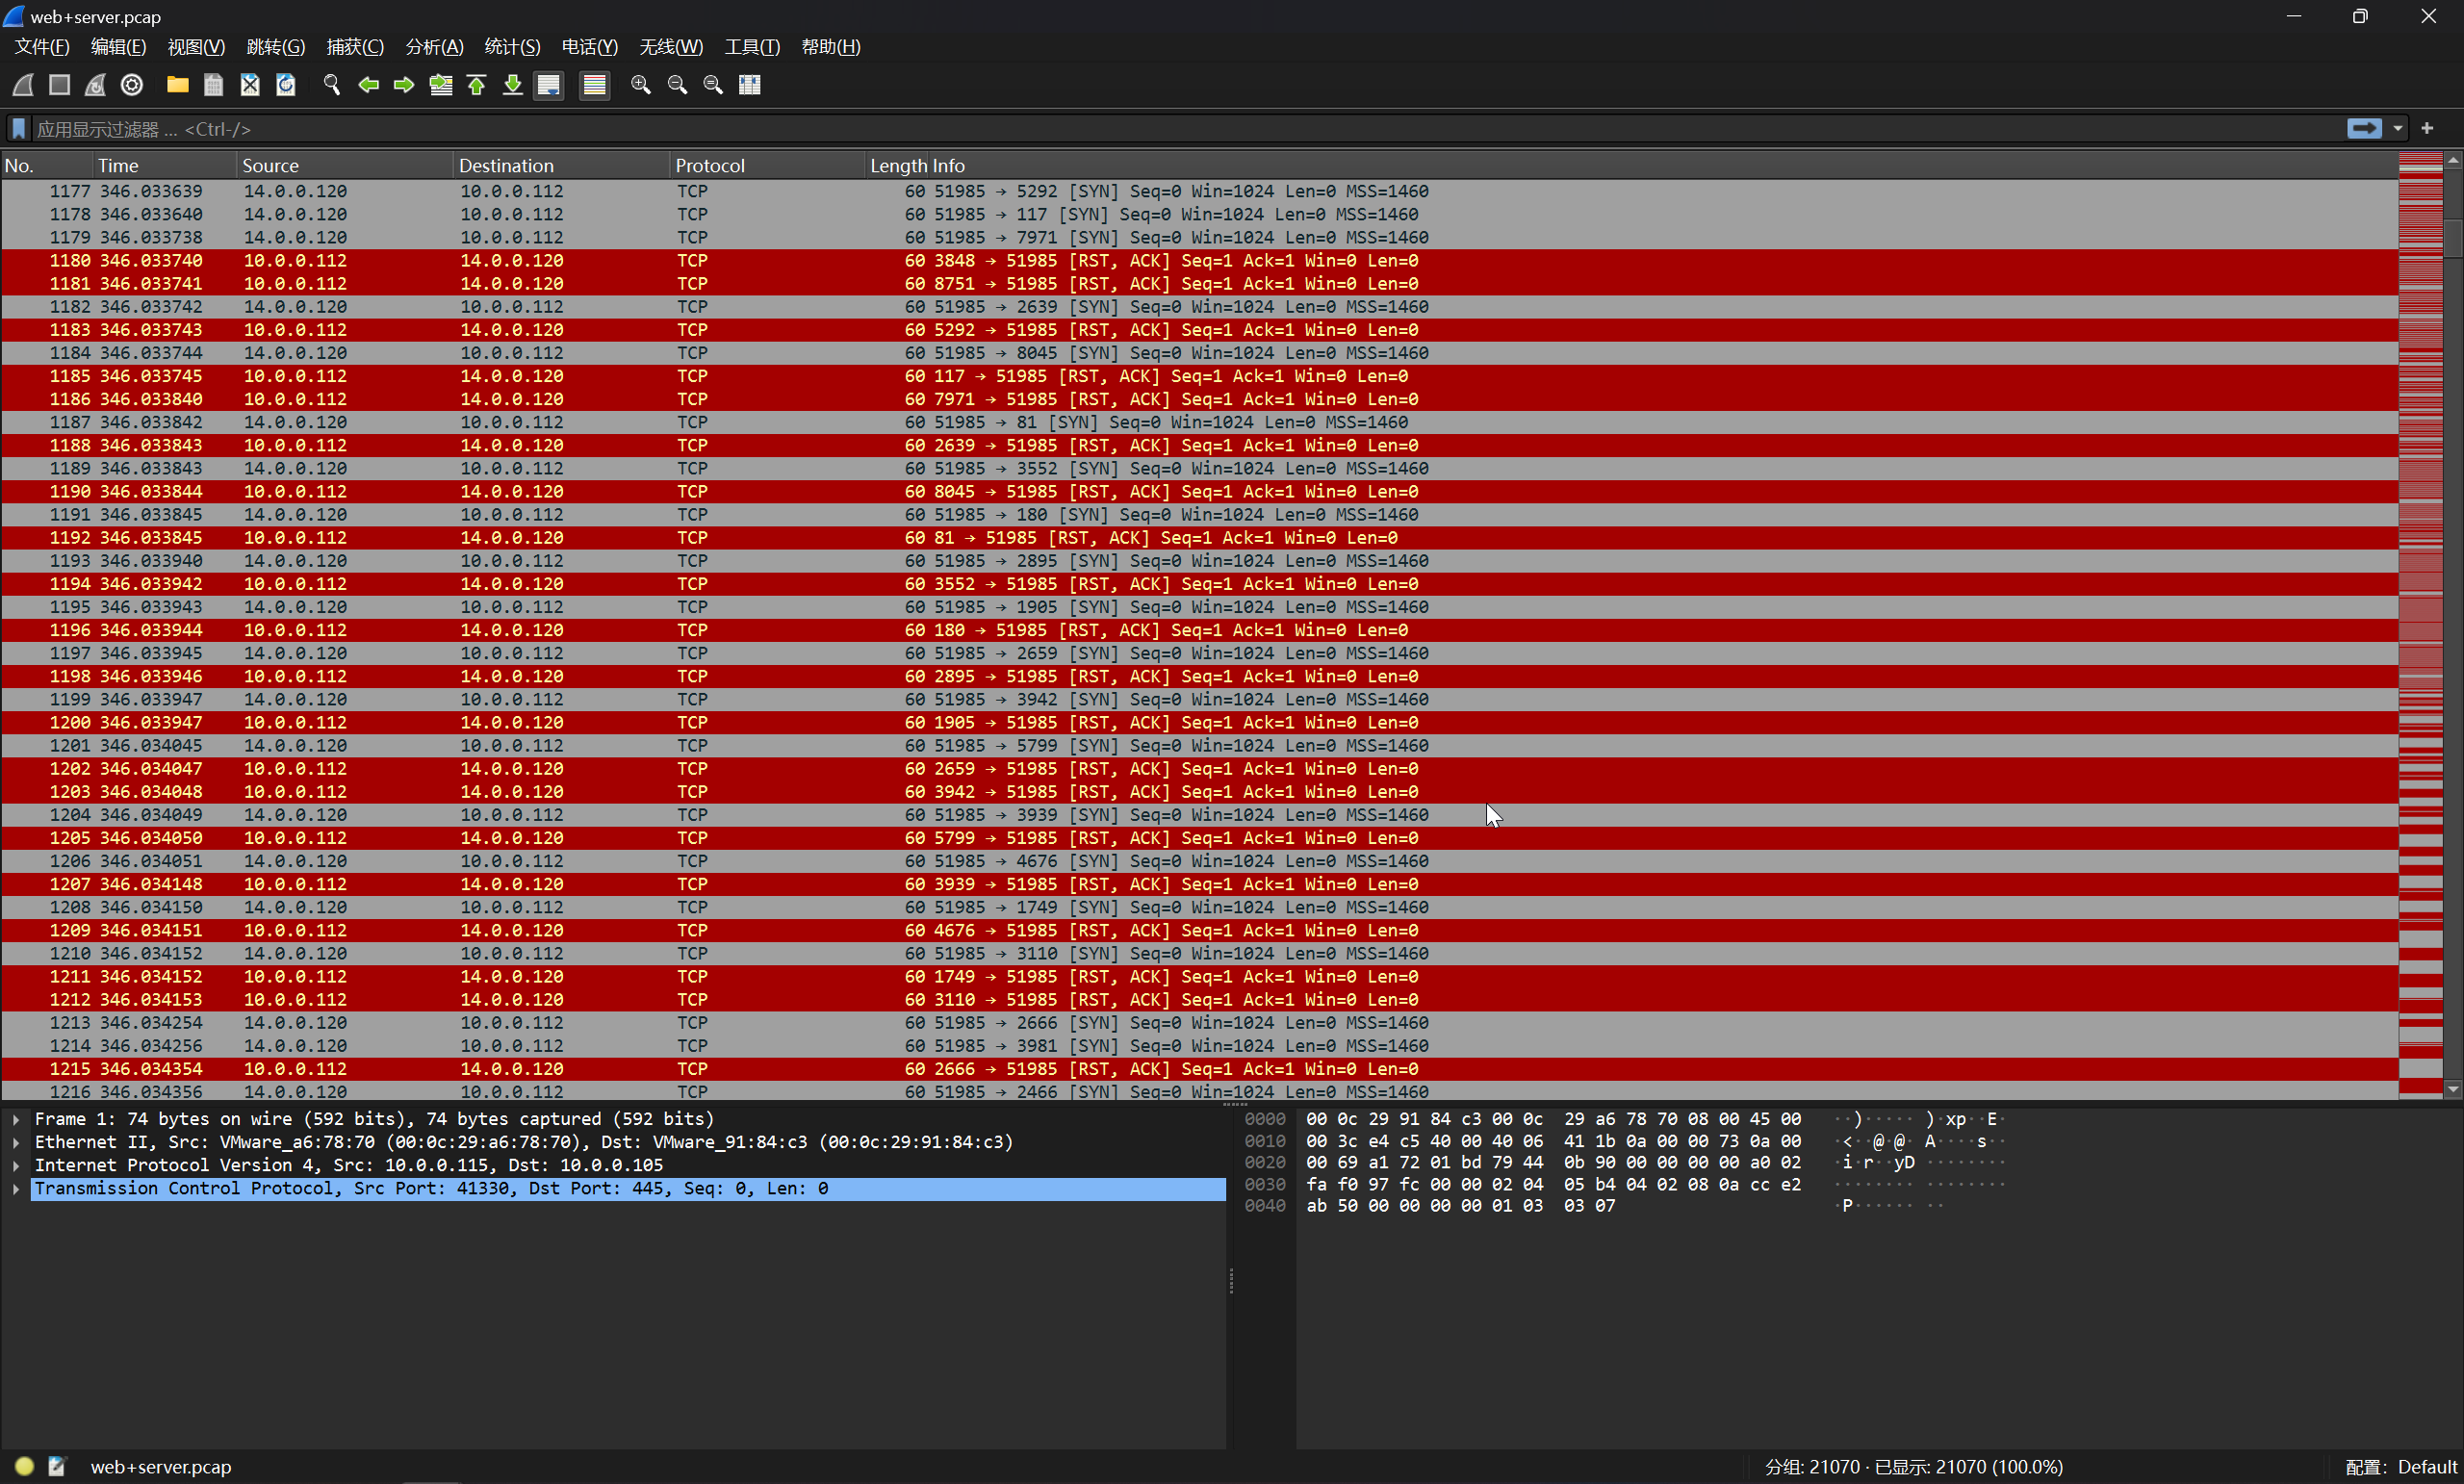Image resolution: width=2464 pixels, height=1484 pixels.
Task: Select packet 1177 in the list
Action: 1199,191
